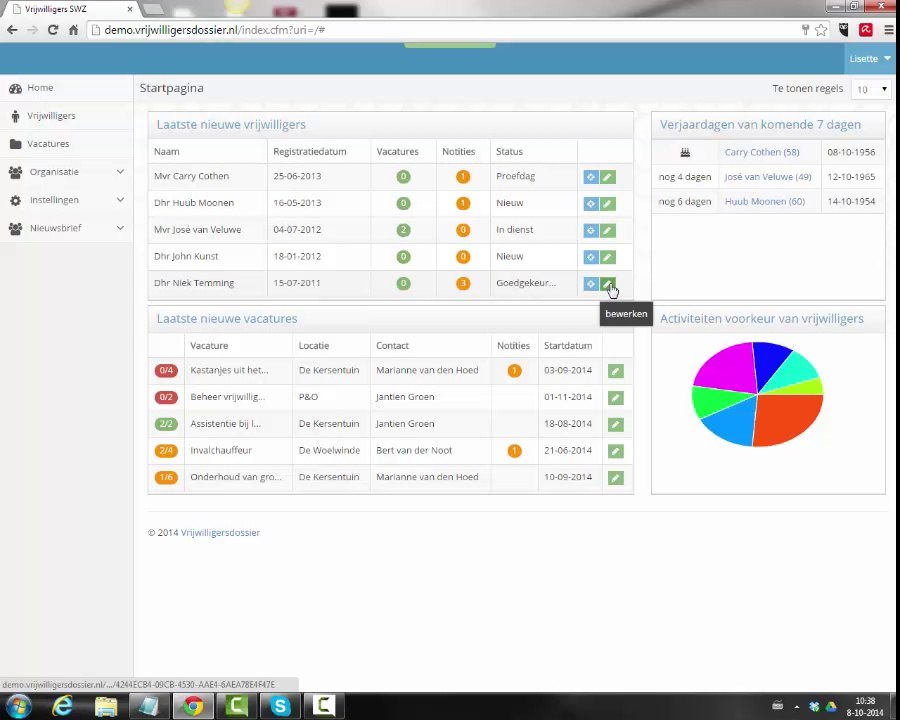
Task: Click the Registratiedatum column header
Action: [x=310, y=152]
